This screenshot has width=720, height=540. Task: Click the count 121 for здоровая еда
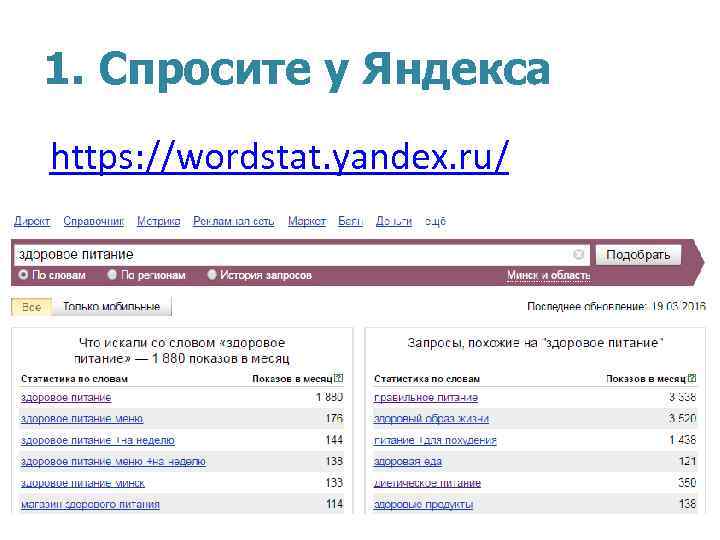pyautogui.click(x=687, y=461)
